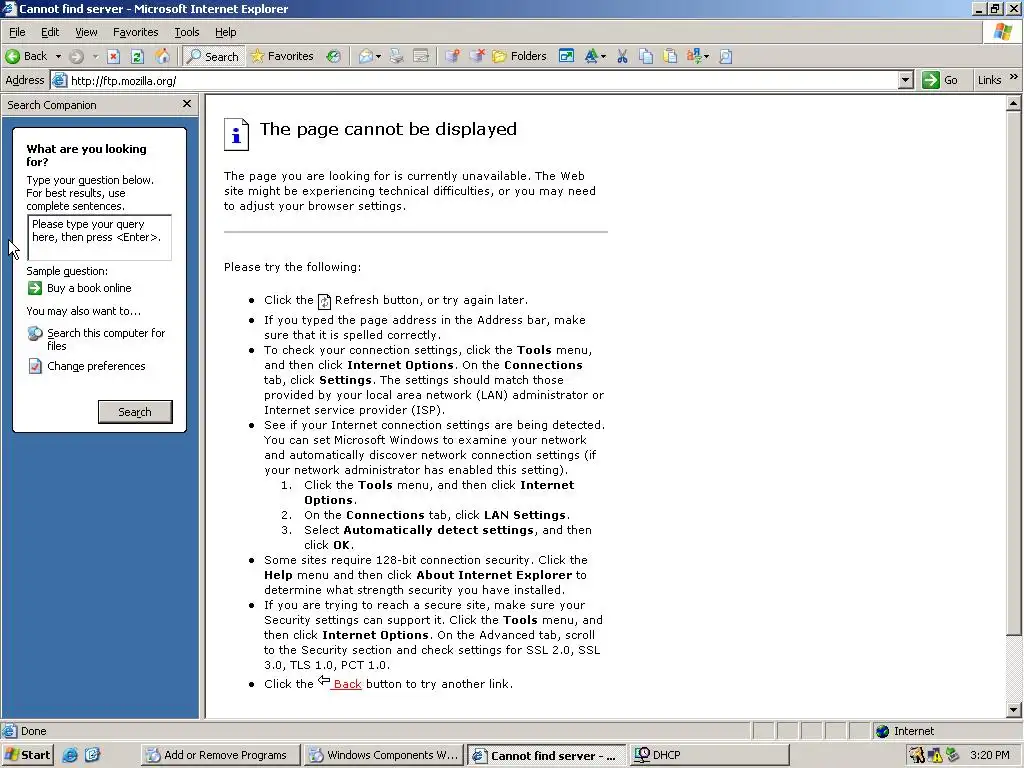Viewport: 1024px width, 768px height.
Task: Expand the Mail button dropdown arrow
Action: 378,57
